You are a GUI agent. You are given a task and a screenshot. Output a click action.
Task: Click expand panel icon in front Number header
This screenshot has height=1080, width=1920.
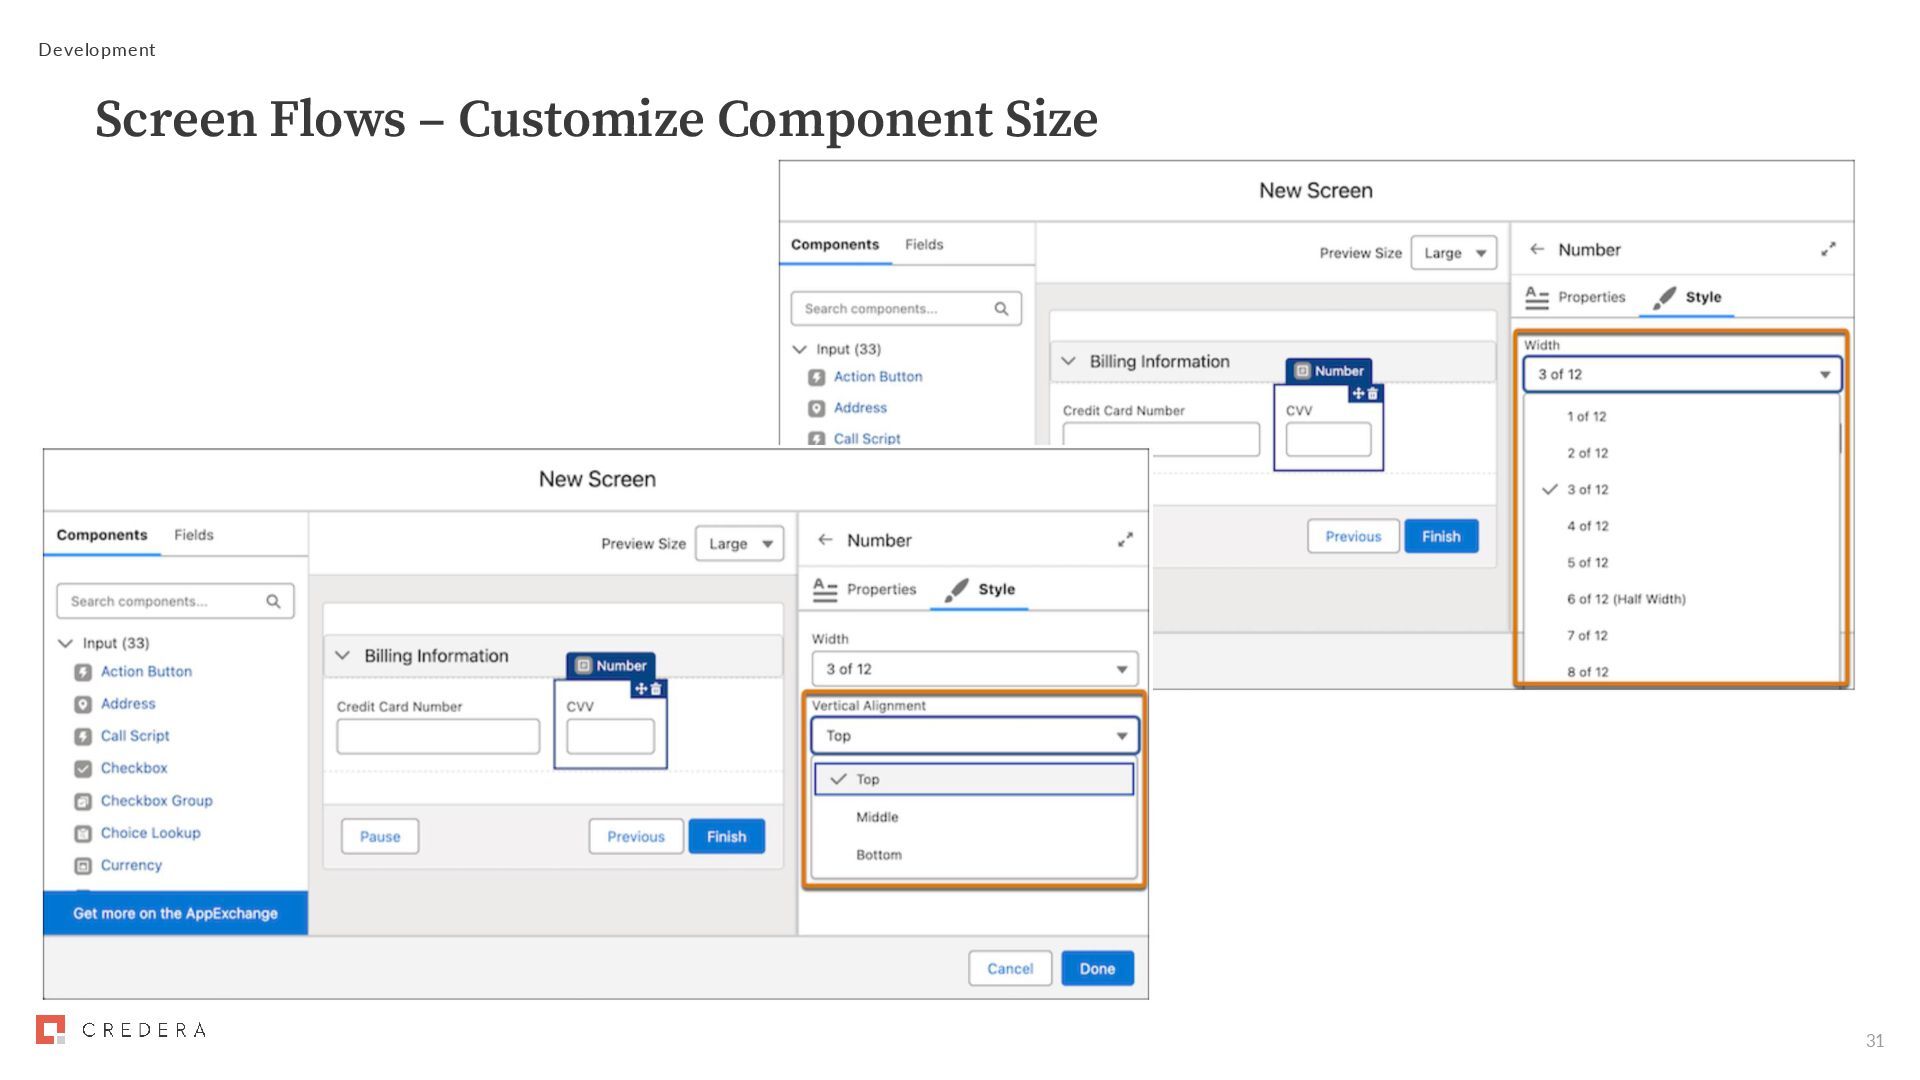click(x=1125, y=540)
